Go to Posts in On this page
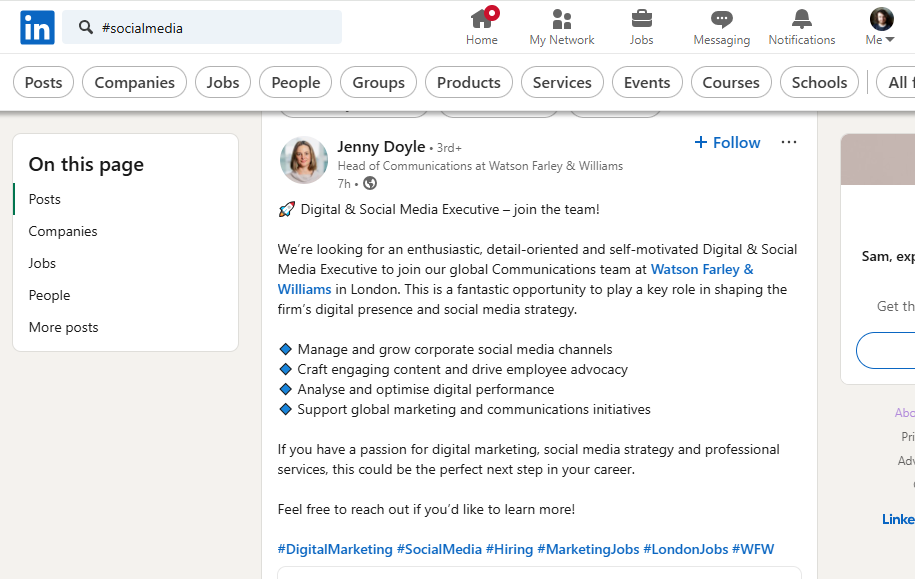Screen dimensions: 915x579 tap(44, 199)
